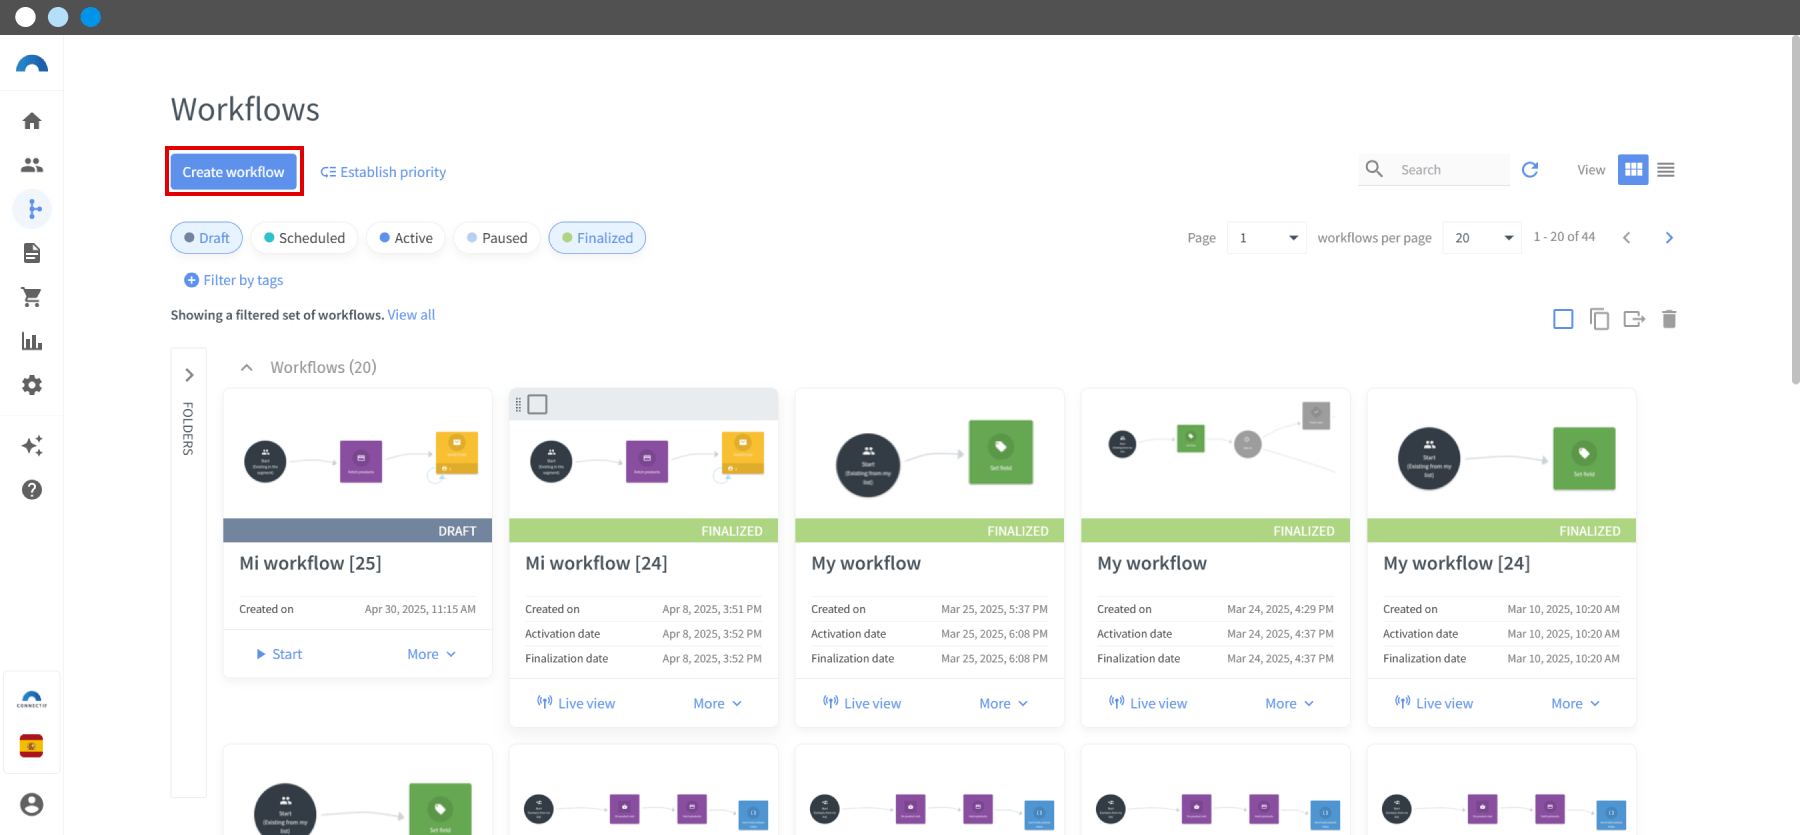
Task: Open the workflows per page dropdown
Action: 1482,238
